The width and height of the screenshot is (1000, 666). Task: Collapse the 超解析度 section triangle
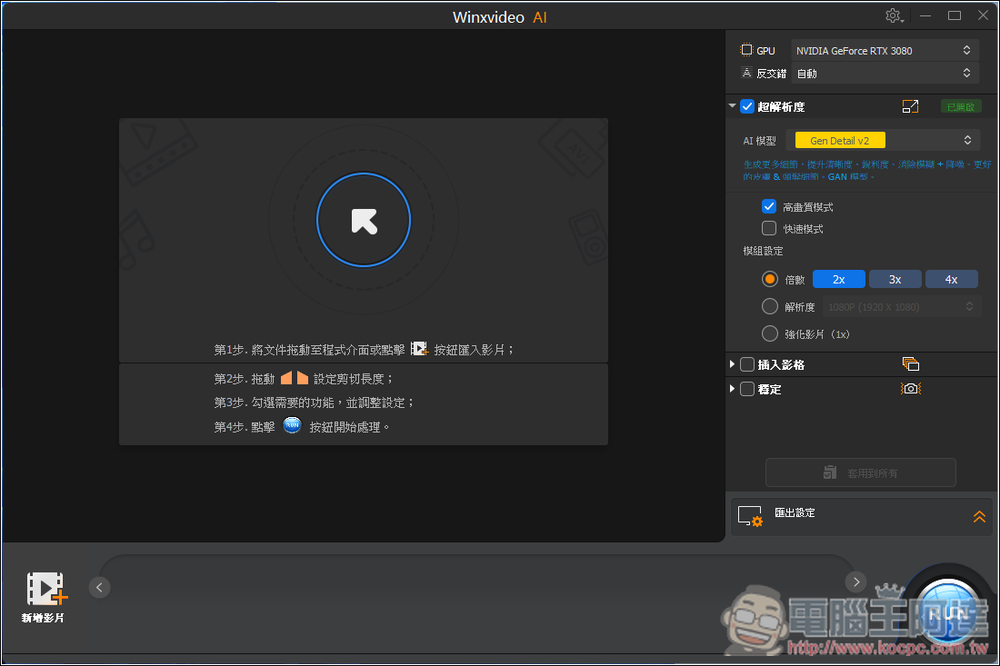[732, 106]
